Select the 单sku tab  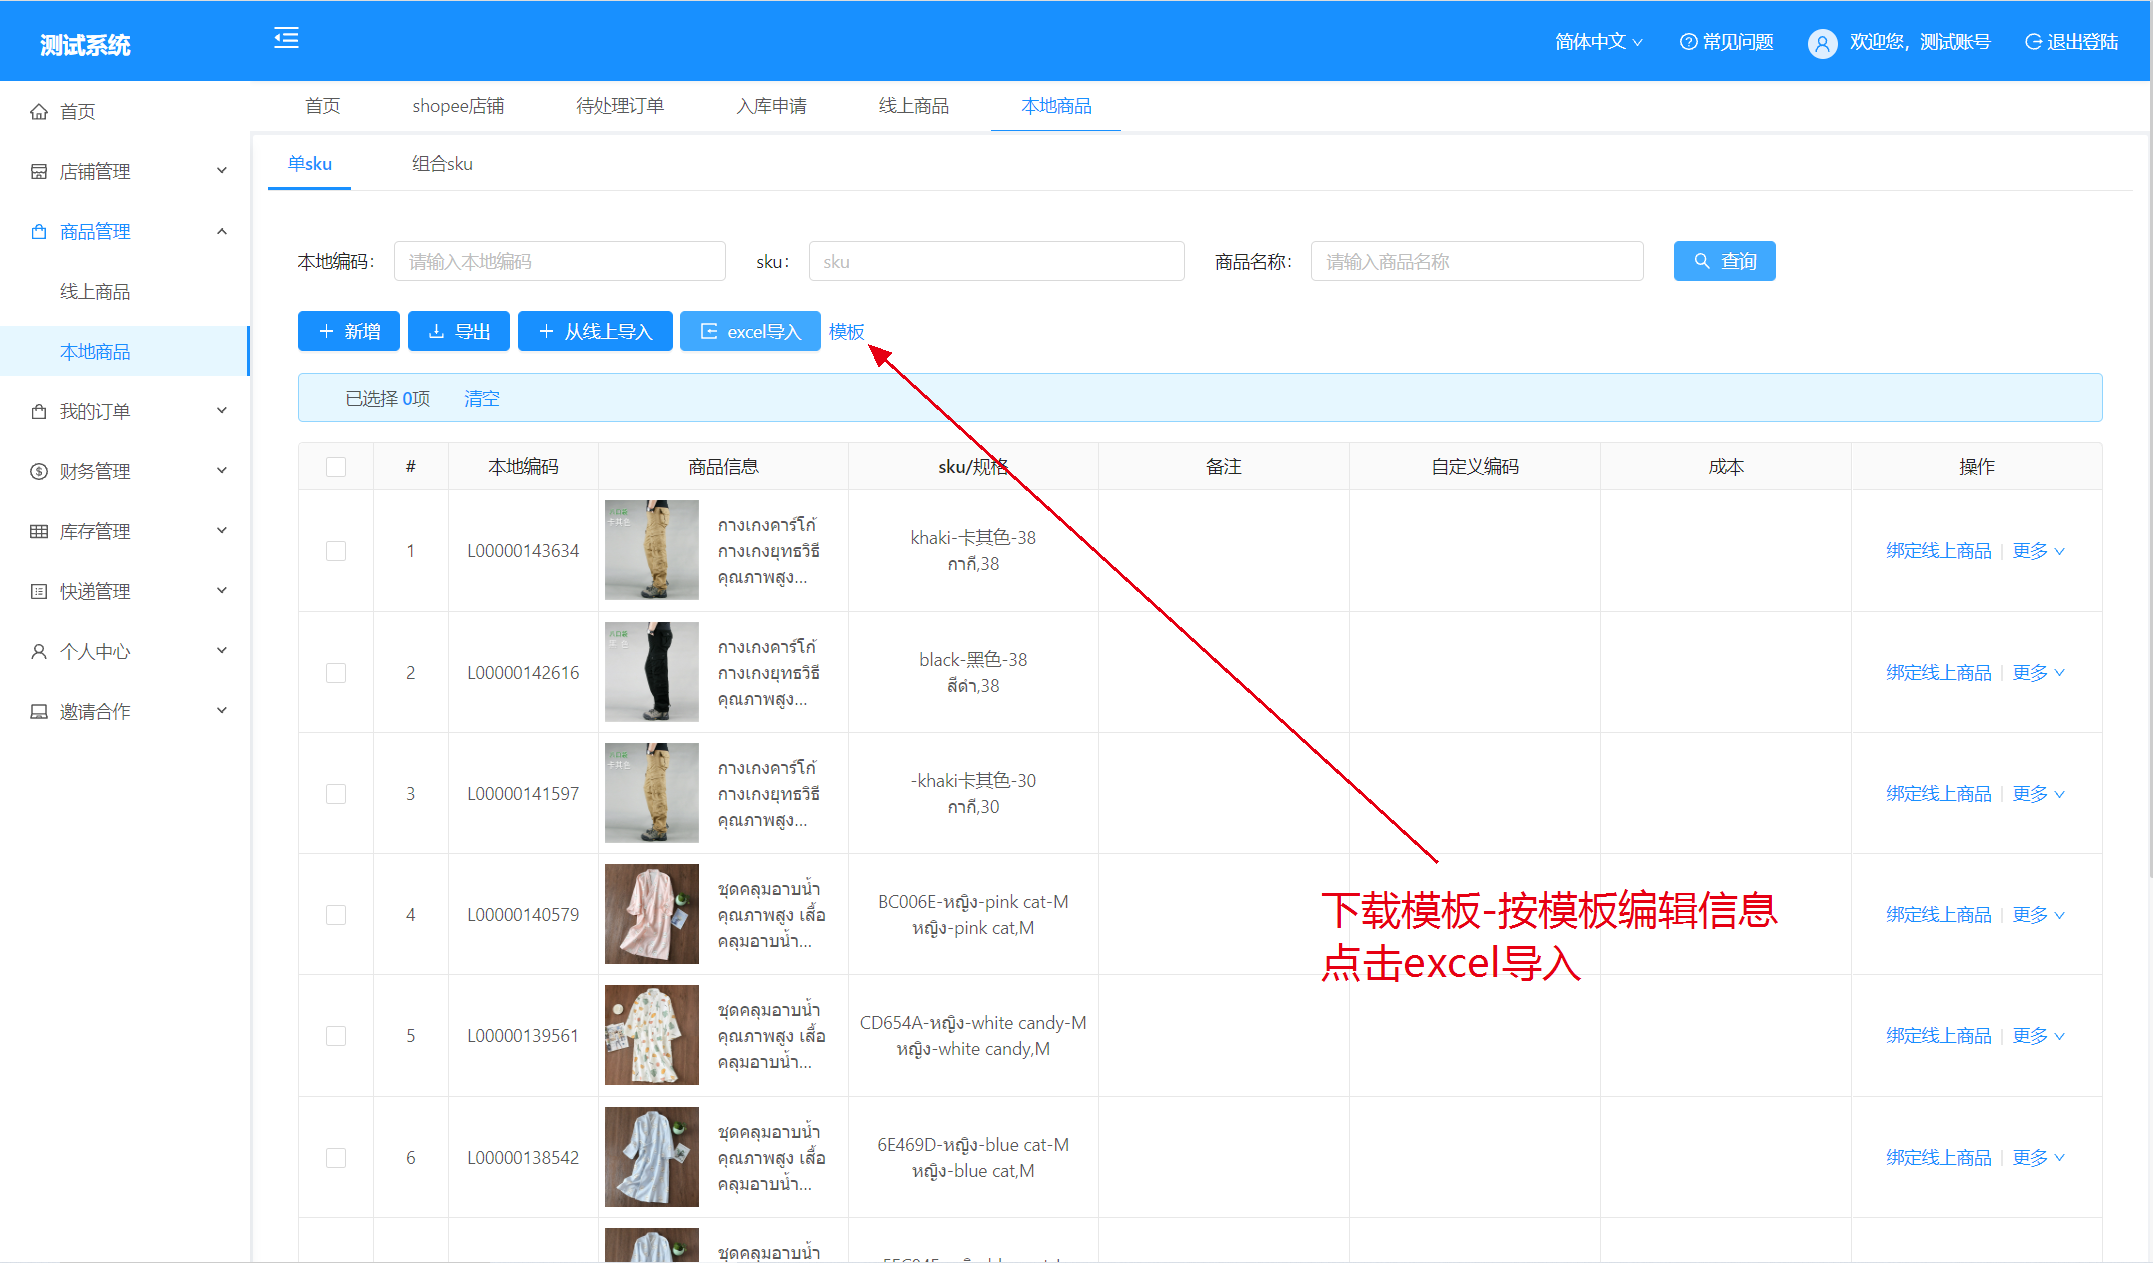pyautogui.click(x=310, y=164)
